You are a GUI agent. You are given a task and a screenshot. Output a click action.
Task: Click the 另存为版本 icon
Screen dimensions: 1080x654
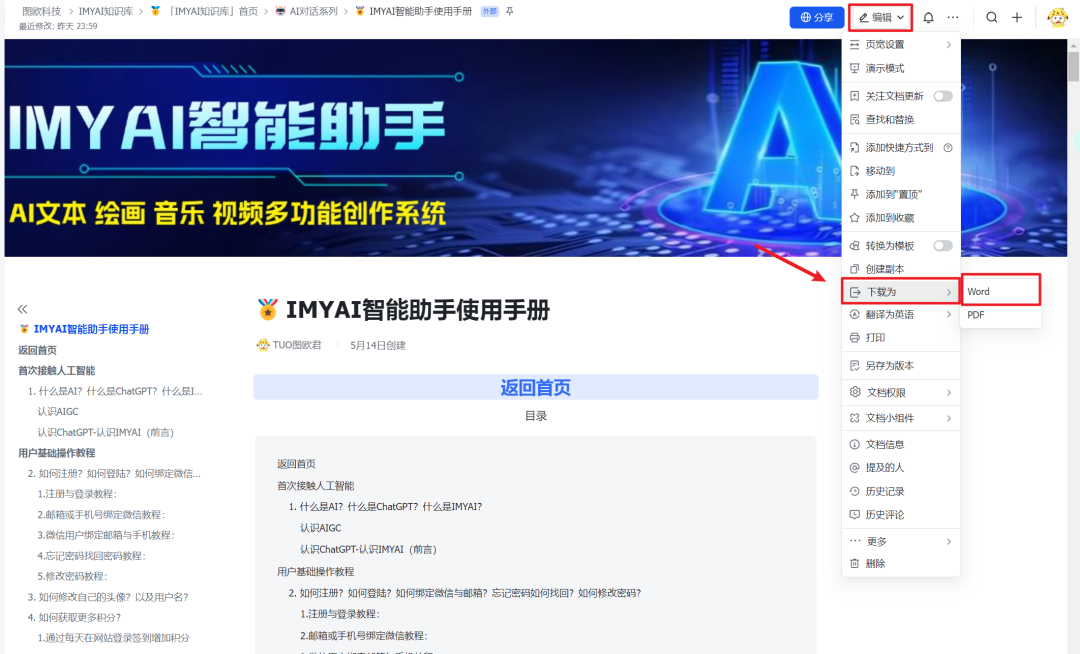click(x=855, y=366)
